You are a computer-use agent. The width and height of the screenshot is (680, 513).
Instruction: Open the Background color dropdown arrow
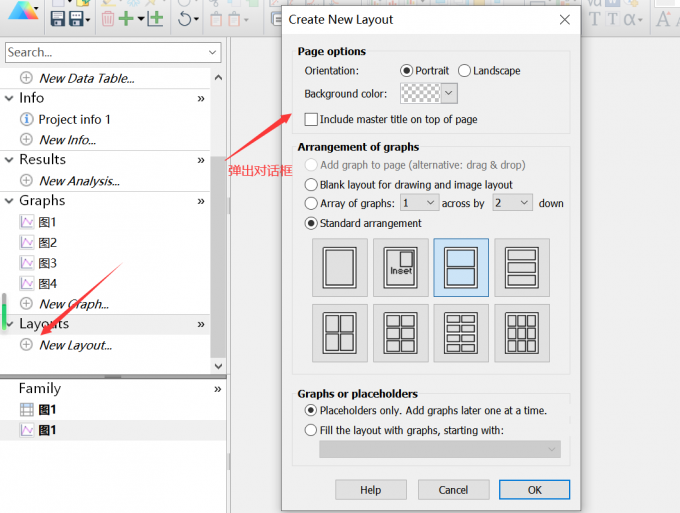449,93
